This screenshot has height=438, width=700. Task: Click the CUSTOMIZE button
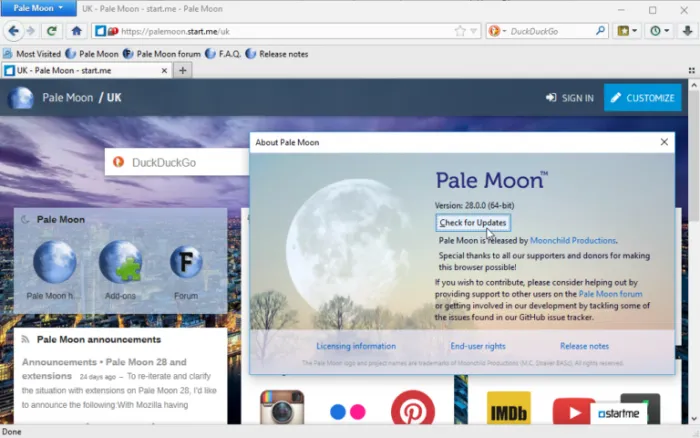coord(642,98)
